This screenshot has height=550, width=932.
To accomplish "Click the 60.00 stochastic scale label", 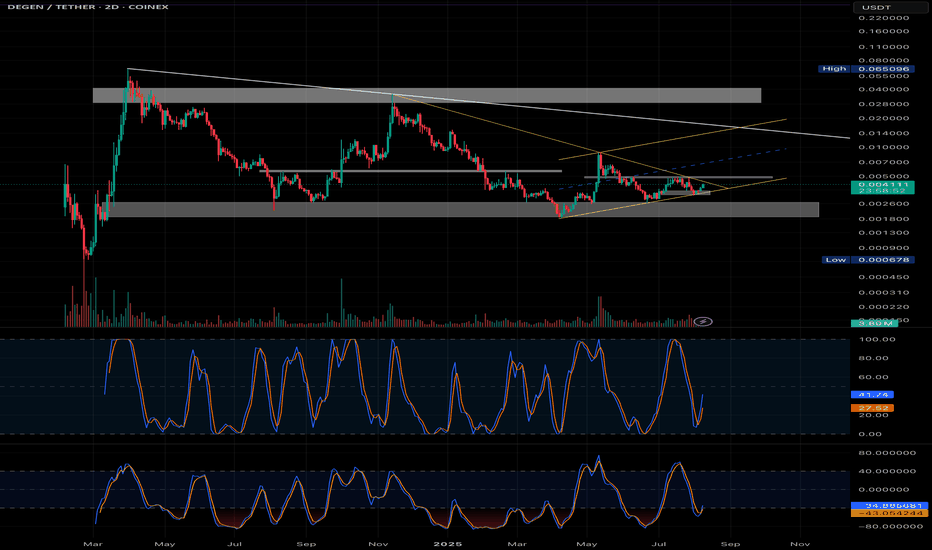I will pyautogui.click(x=874, y=378).
